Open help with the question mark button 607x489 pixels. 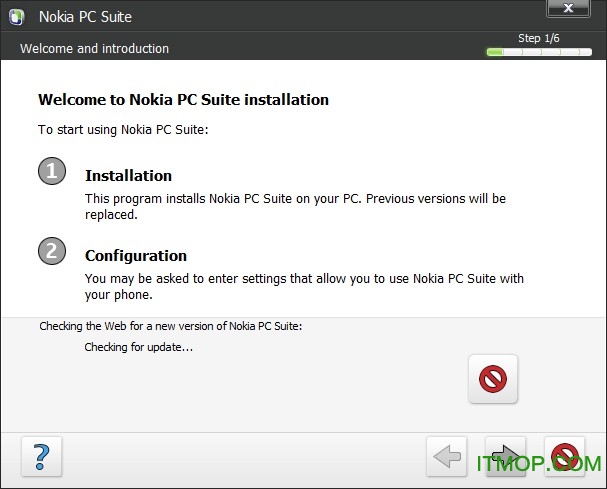pos(42,457)
